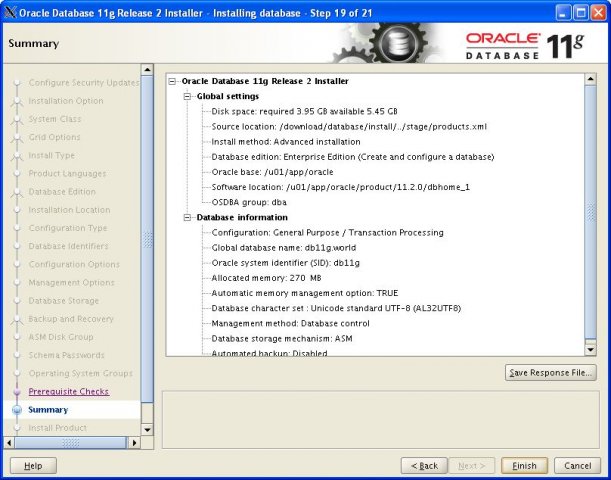Screen dimensions: 611x480
Task: Click down arrow of summary tree scrollbar
Action: (x=591, y=349)
